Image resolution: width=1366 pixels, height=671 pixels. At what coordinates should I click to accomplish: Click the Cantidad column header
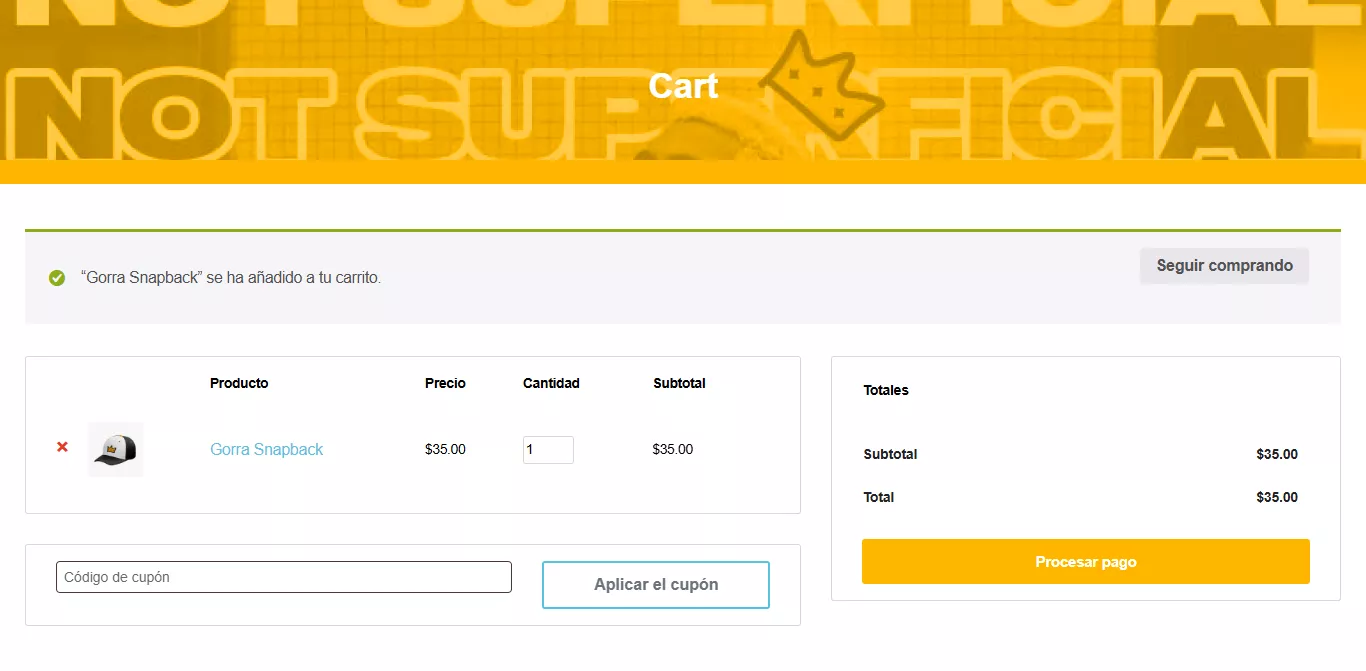[551, 383]
